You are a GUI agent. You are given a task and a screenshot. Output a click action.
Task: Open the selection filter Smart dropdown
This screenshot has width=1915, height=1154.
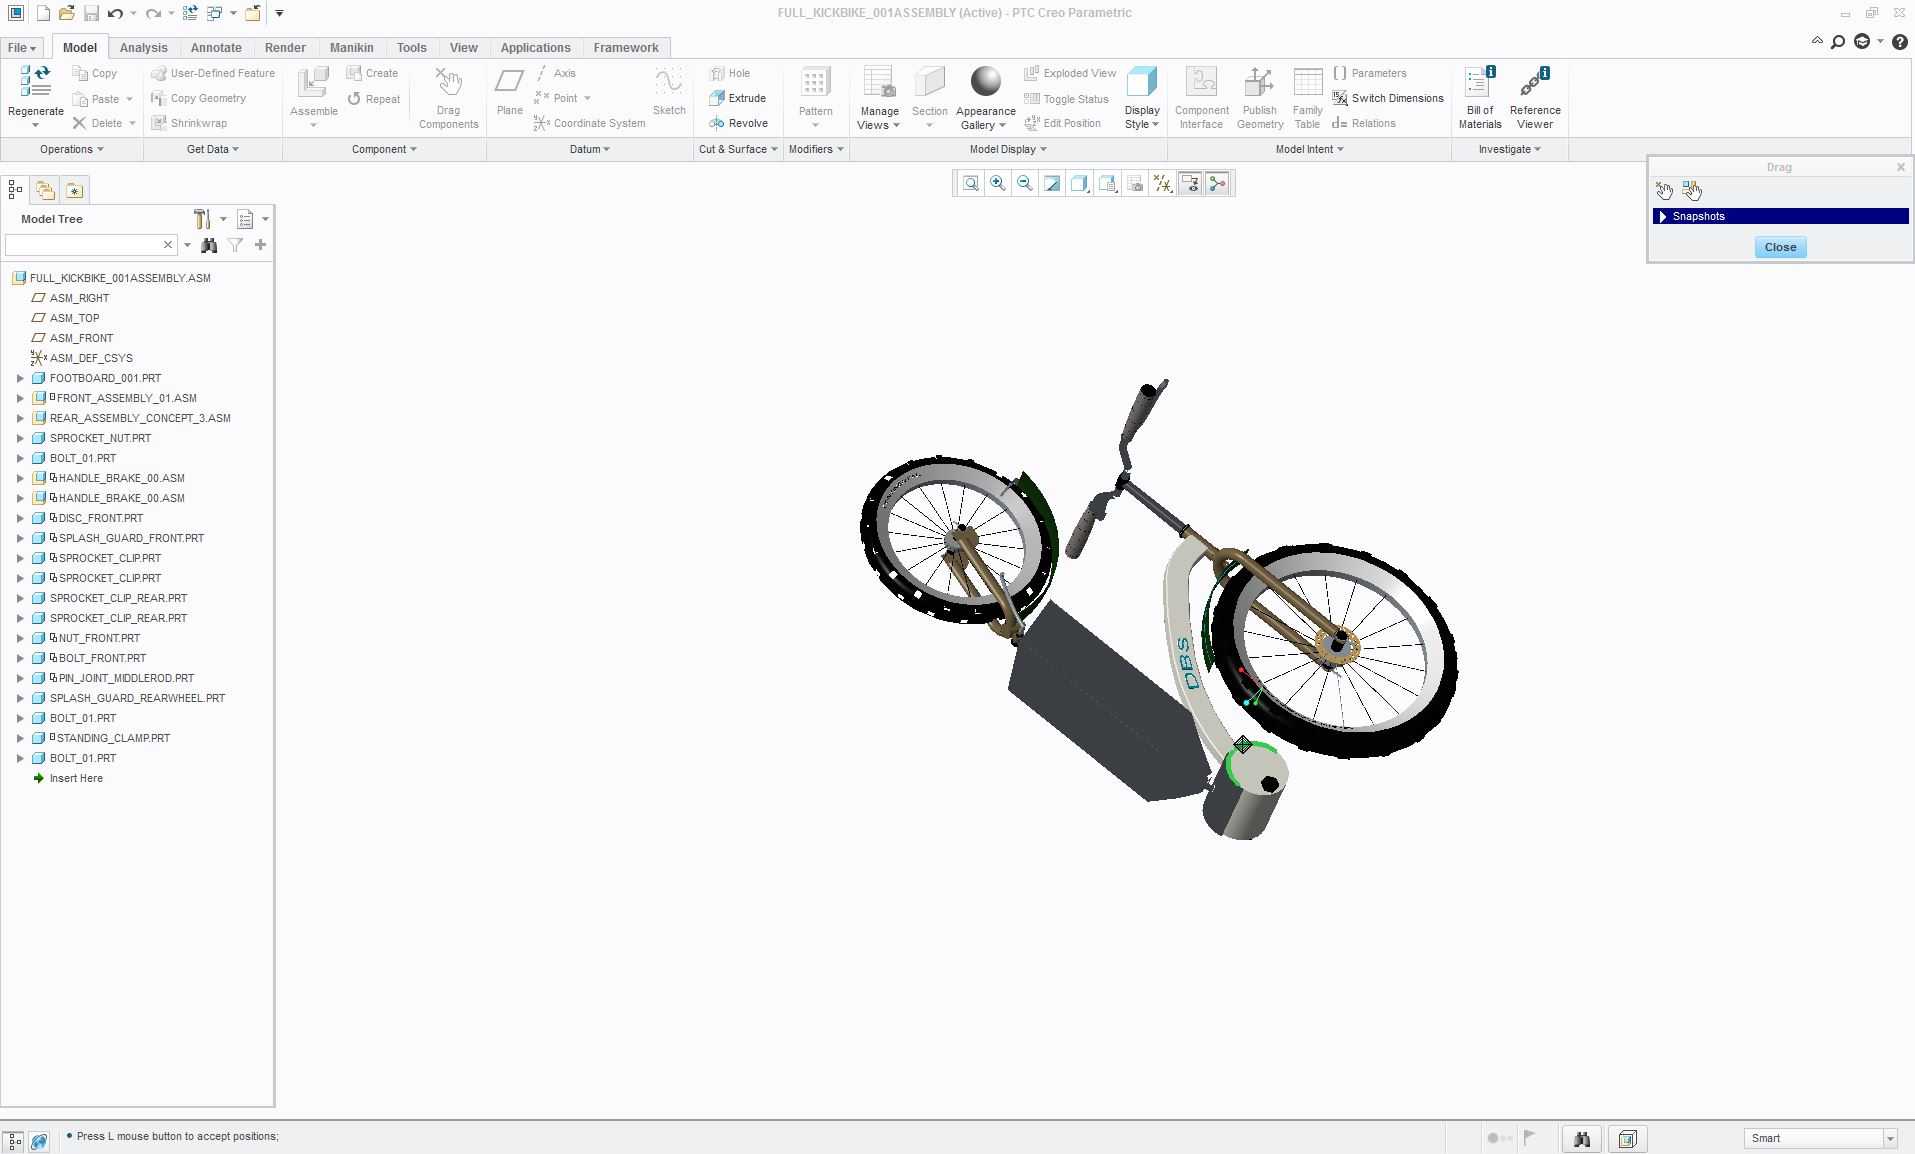click(1820, 1138)
